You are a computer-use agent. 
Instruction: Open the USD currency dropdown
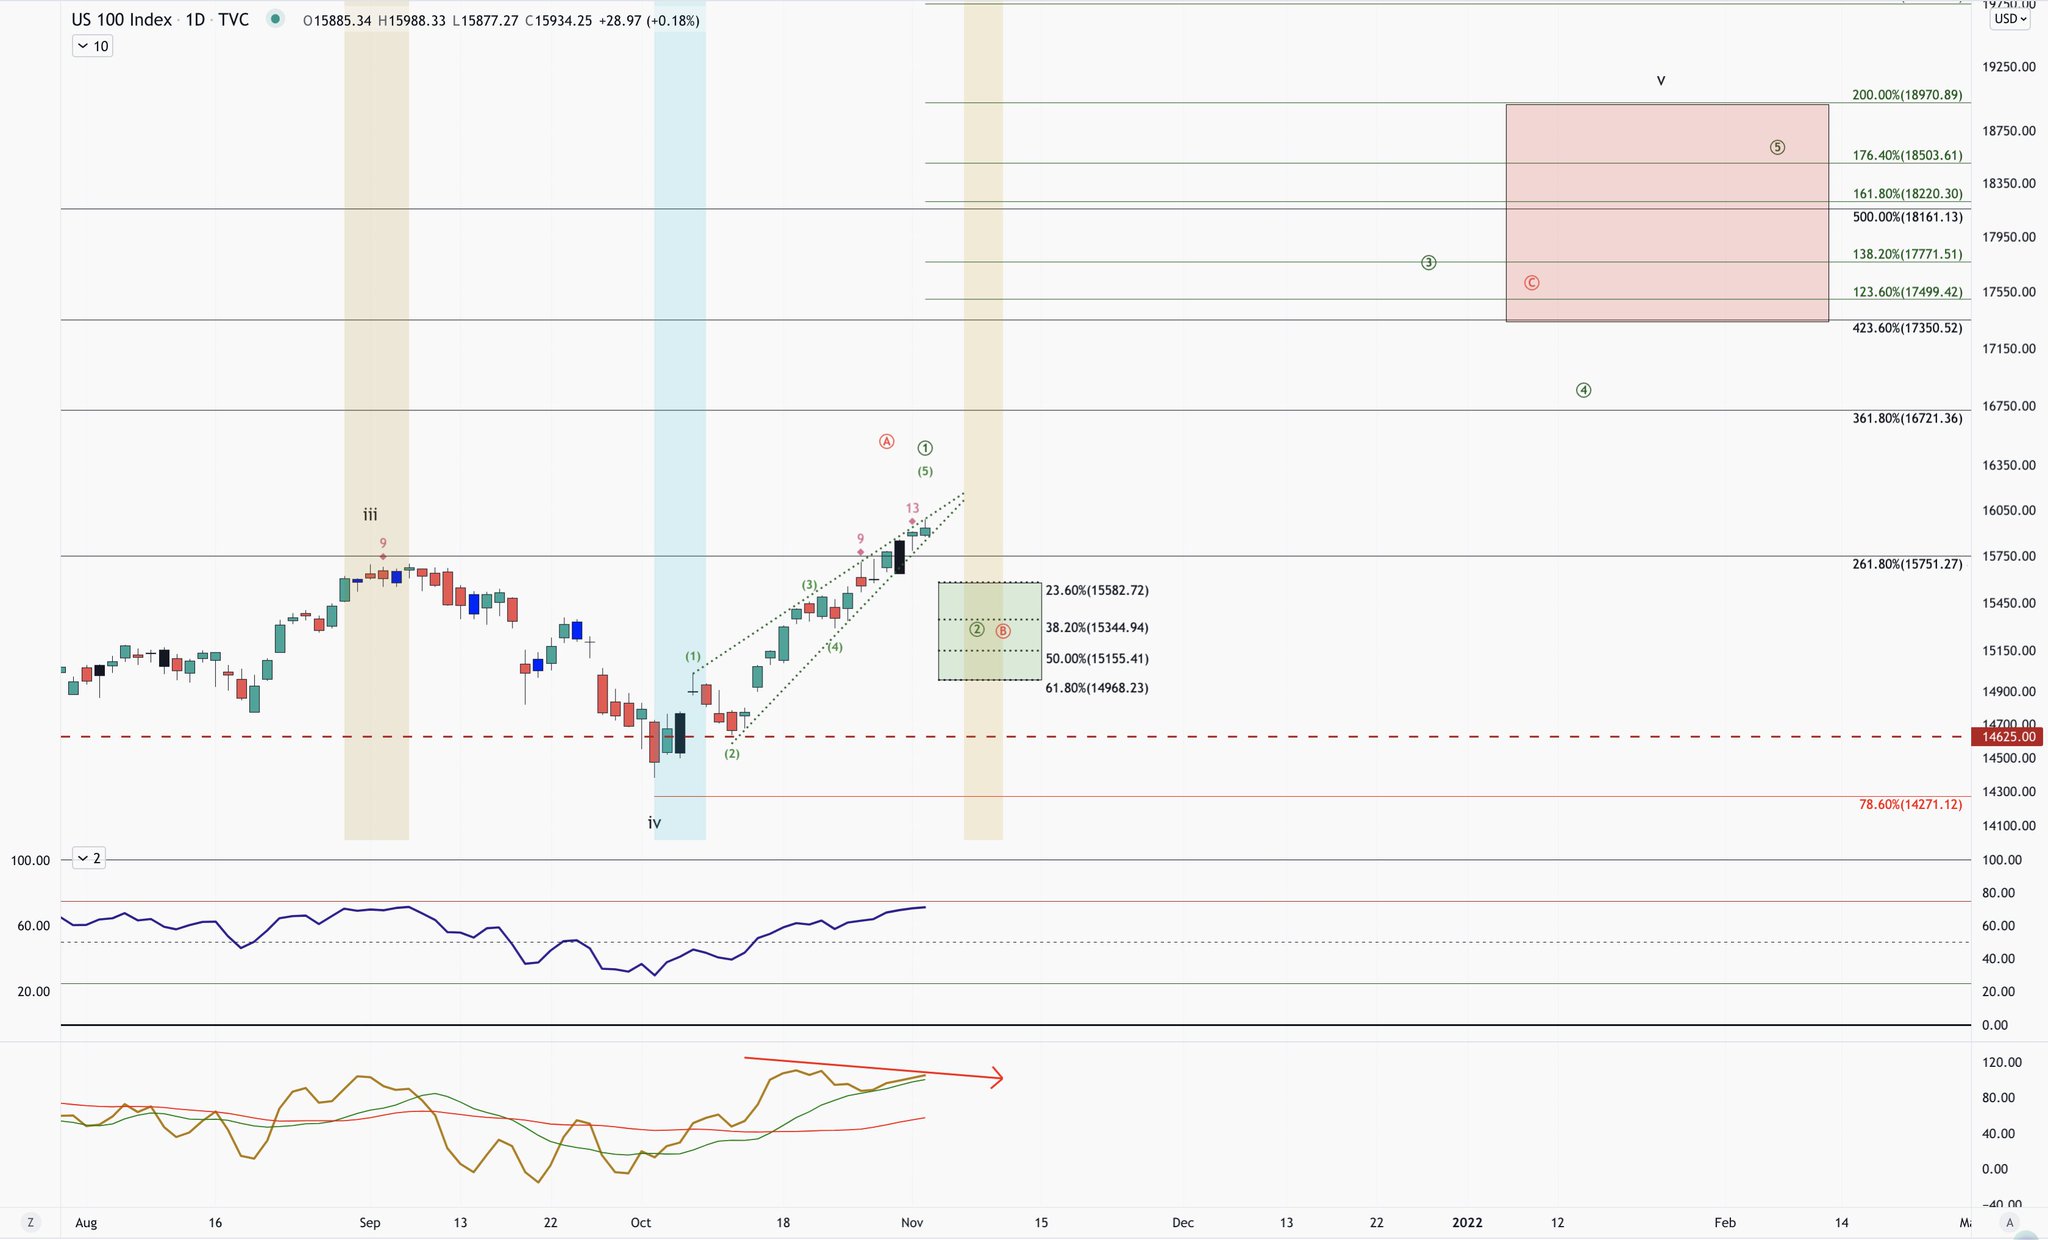[2010, 19]
